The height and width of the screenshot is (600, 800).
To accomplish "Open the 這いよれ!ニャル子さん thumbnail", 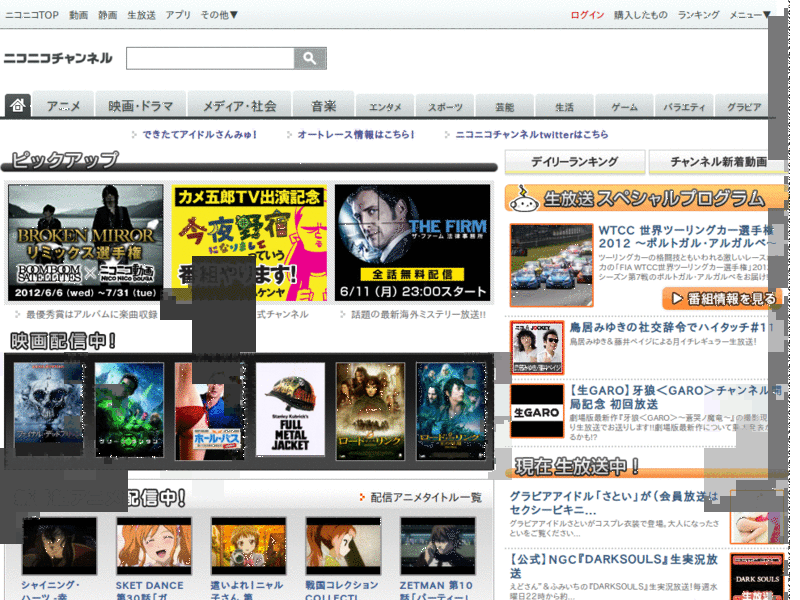I will 248,546.
